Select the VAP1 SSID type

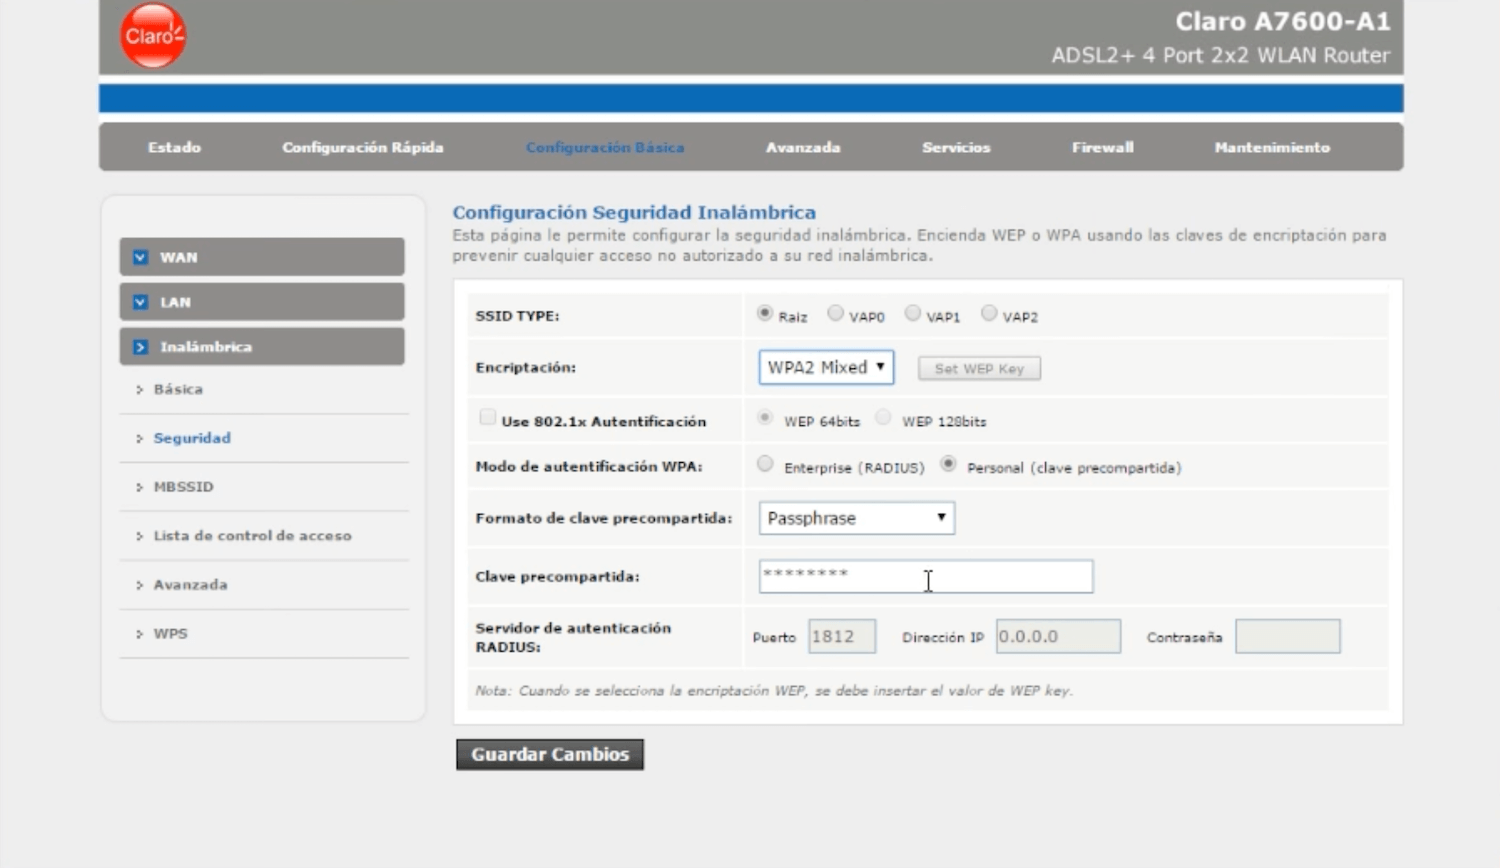[x=912, y=314]
